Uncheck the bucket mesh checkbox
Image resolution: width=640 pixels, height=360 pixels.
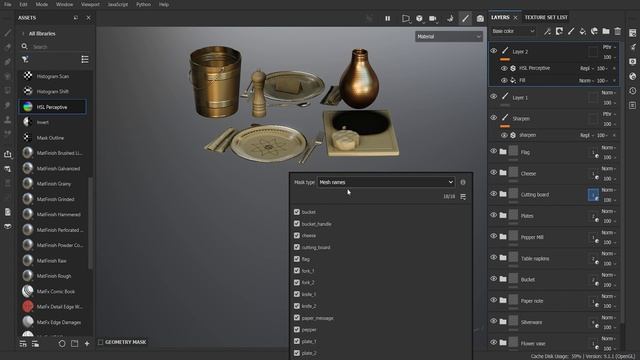297,212
